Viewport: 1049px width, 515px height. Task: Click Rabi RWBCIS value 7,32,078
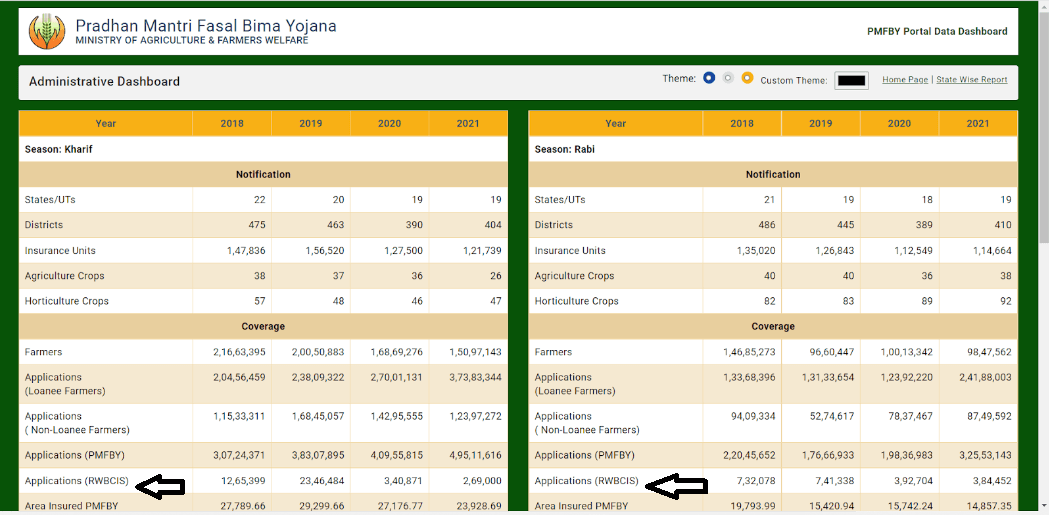click(757, 480)
